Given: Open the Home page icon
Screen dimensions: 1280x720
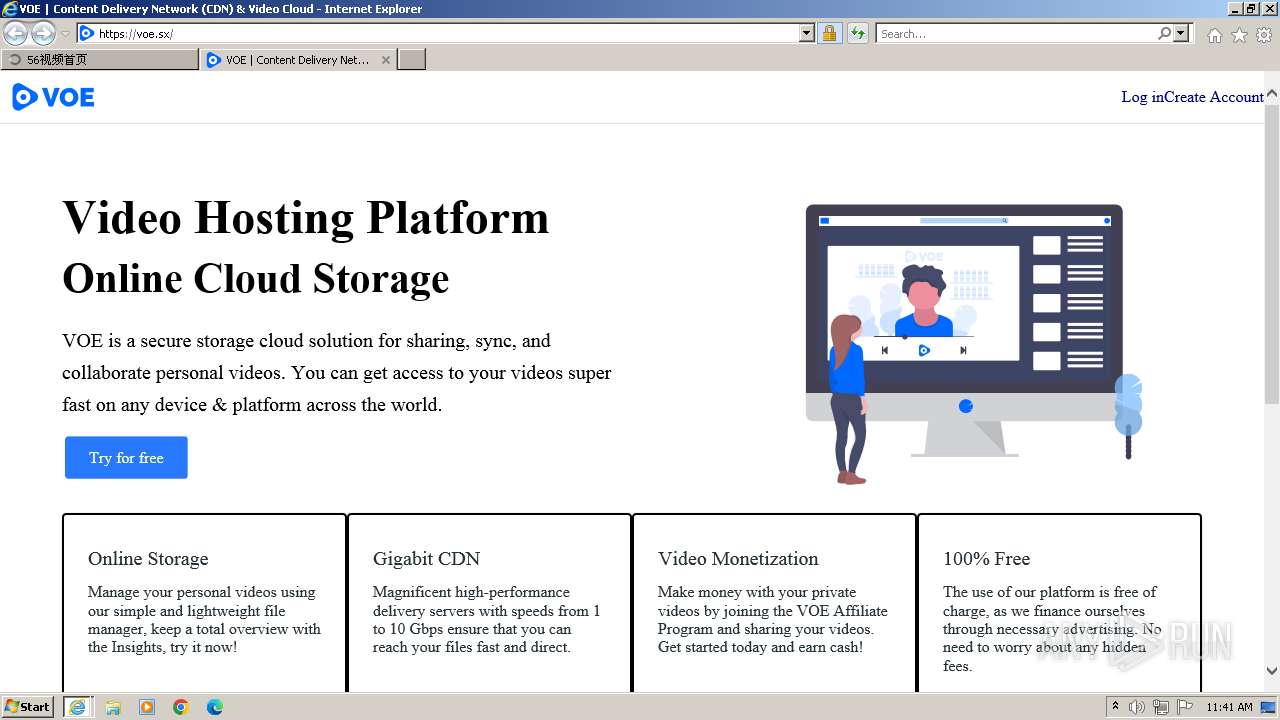Looking at the screenshot, I should coord(1214,35).
